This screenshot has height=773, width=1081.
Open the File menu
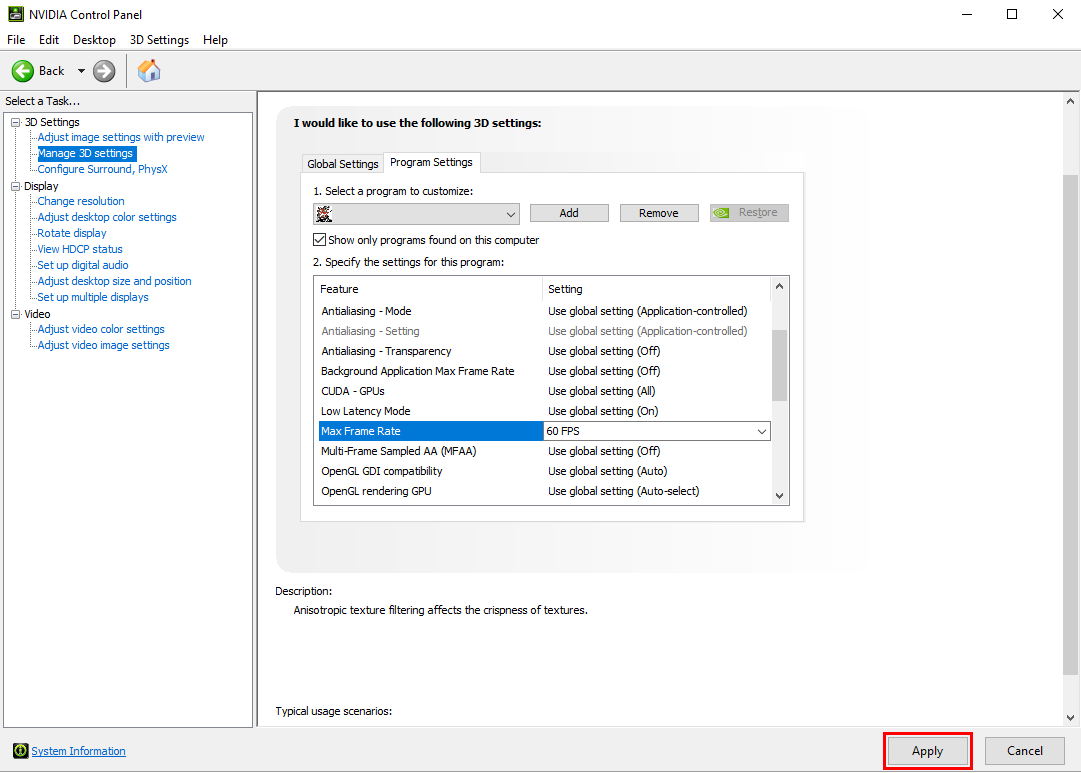click(x=16, y=40)
